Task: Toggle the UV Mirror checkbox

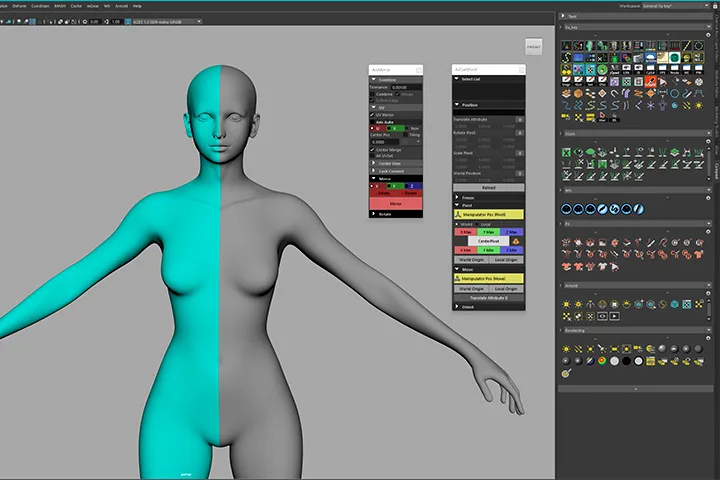Action: 372,115
